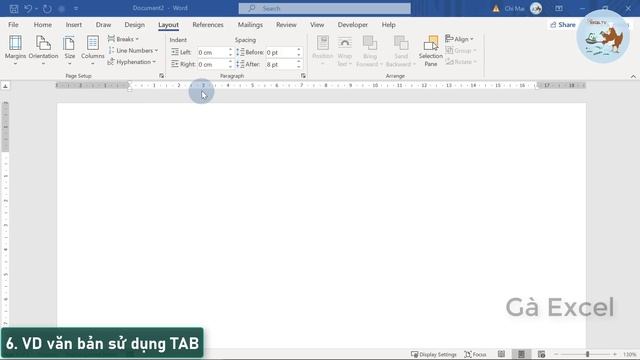Open the Help tab
The height and width of the screenshot is (360, 640).
pyautogui.click(x=388, y=24)
